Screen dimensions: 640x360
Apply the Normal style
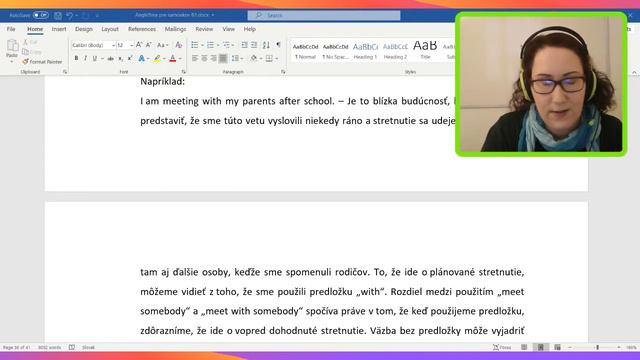[x=305, y=51]
